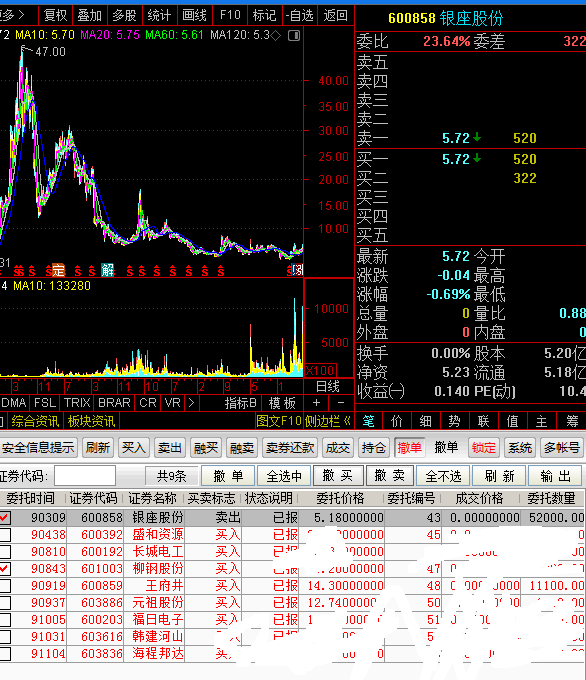Check the 盛和资源 order checkbox
This screenshot has height=680, width=586.
5,534
